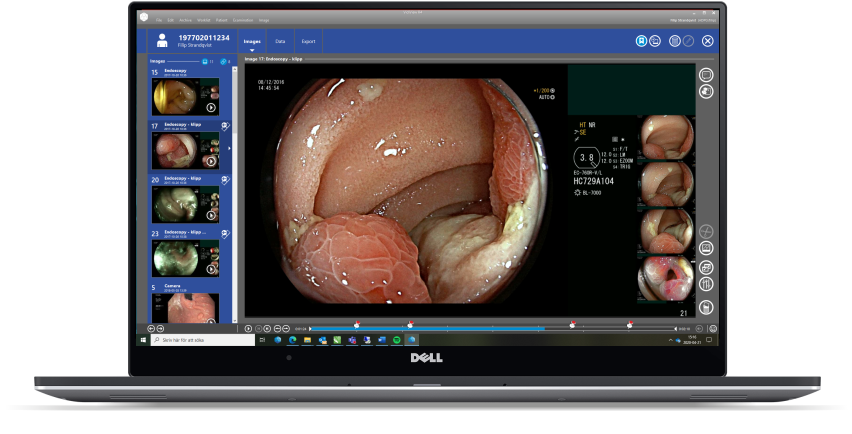
Task: Expand the Images tab dropdown arrow
Action: click(252, 50)
